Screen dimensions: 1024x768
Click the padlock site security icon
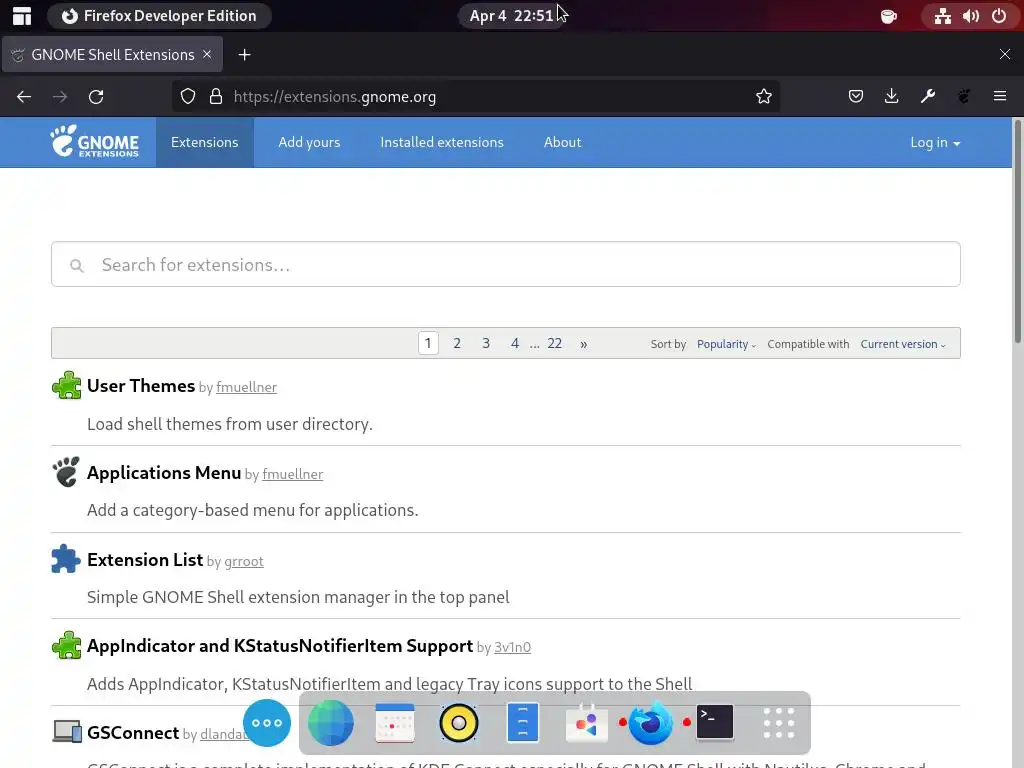tap(216, 97)
